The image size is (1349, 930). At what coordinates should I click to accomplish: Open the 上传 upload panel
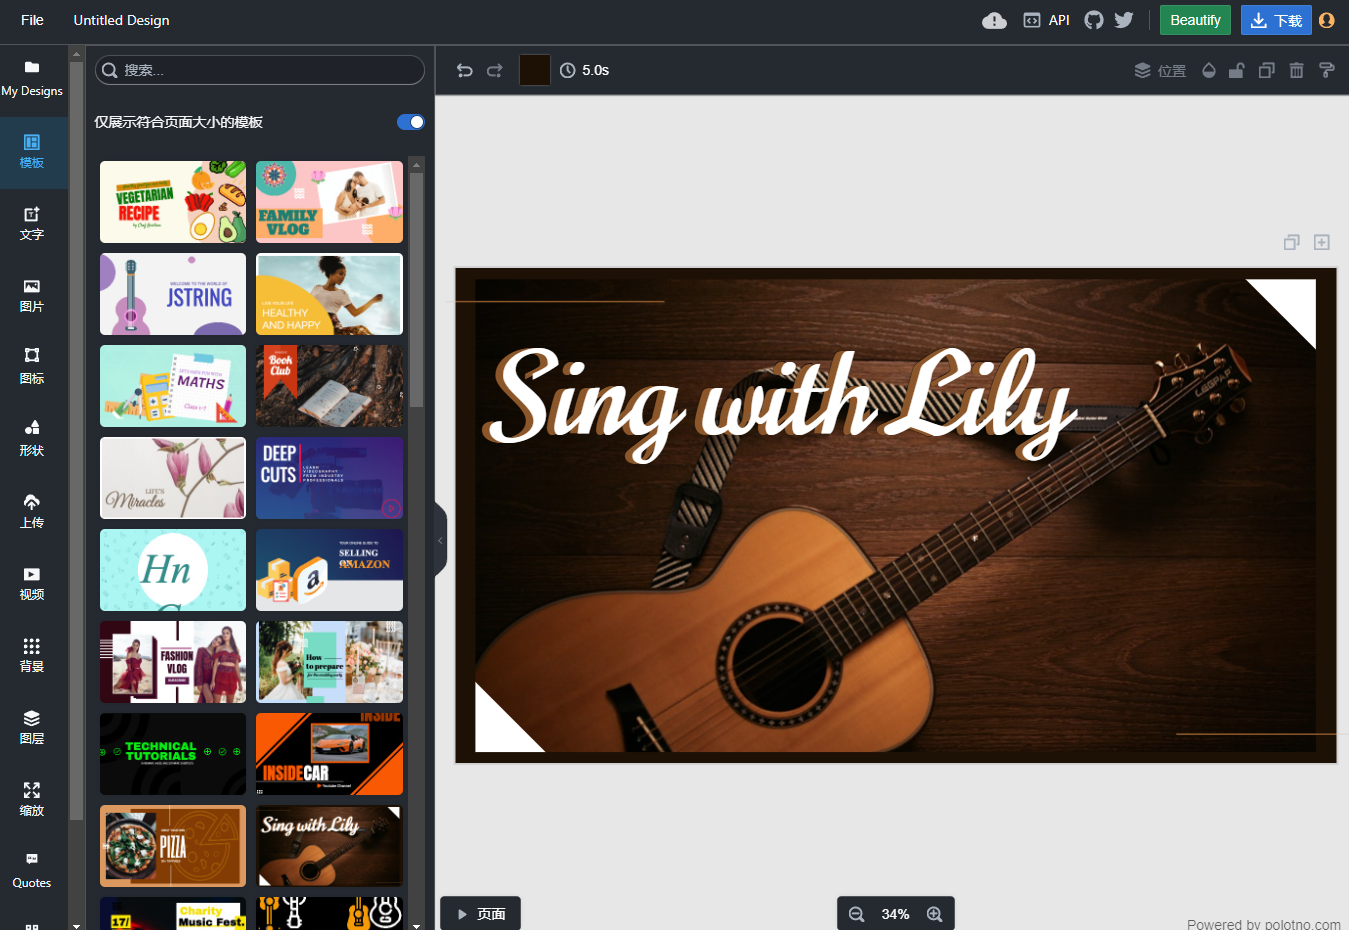click(x=32, y=512)
